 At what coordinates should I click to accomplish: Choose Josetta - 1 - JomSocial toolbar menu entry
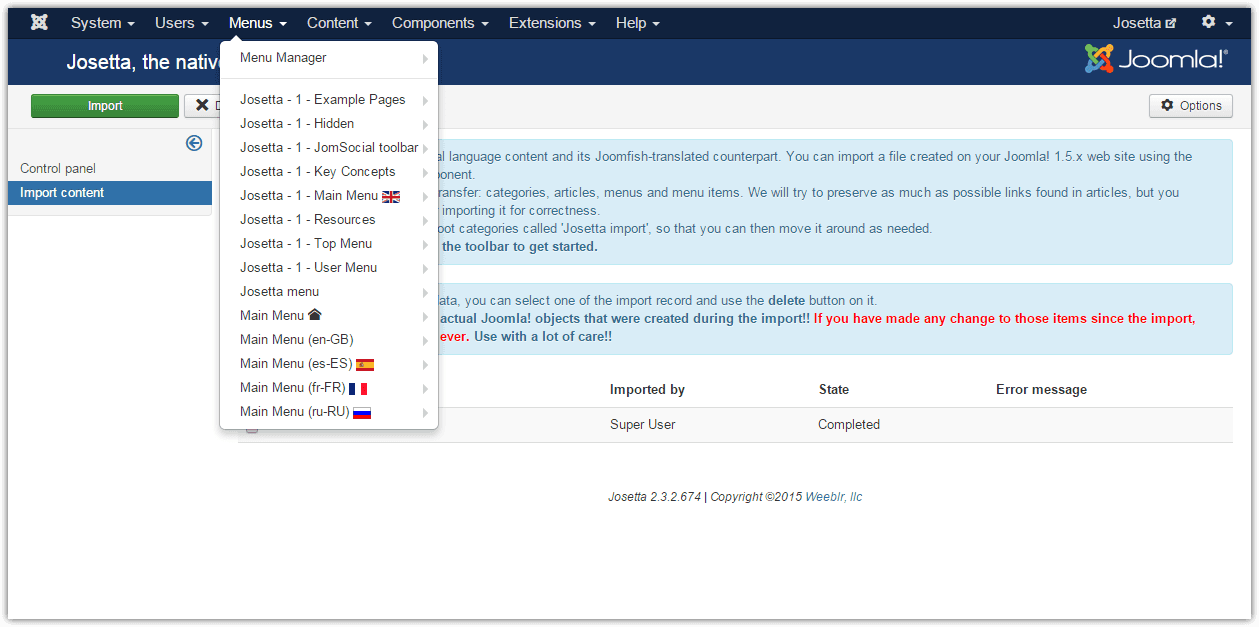point(329,148)
